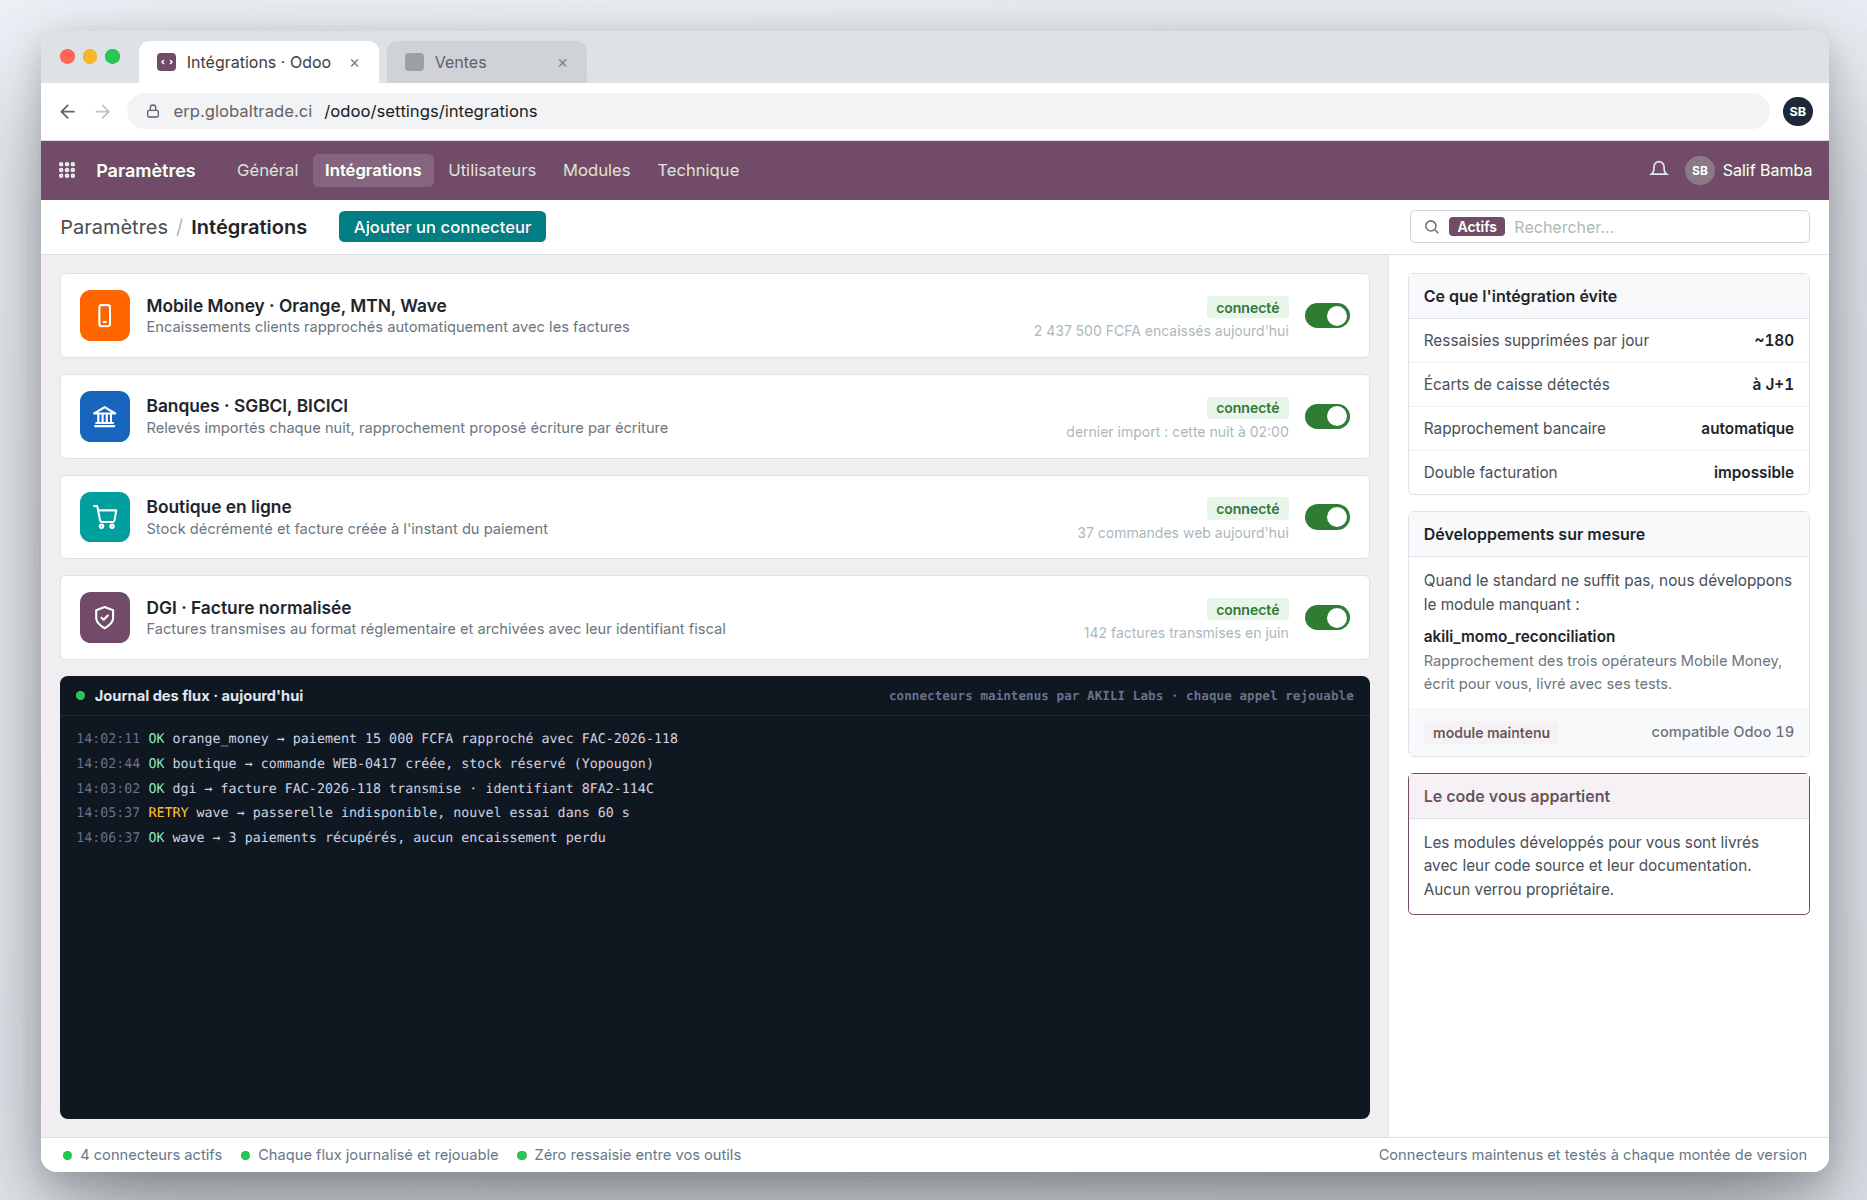Open the Technique menu

coord(698,170)
